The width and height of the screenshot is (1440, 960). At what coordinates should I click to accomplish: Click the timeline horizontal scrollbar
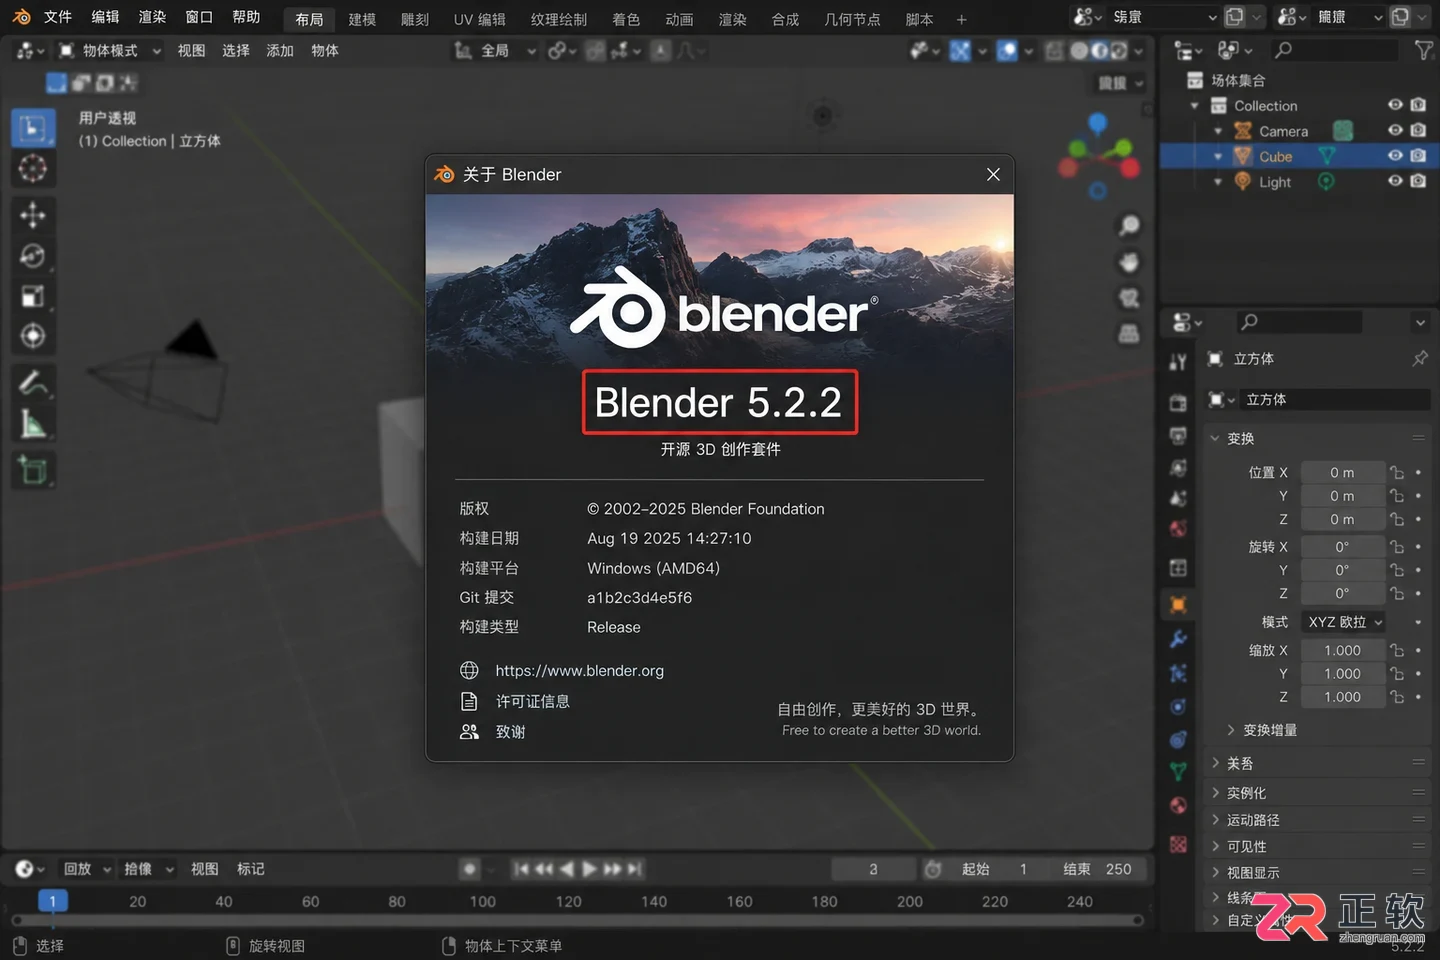(577, 920)
